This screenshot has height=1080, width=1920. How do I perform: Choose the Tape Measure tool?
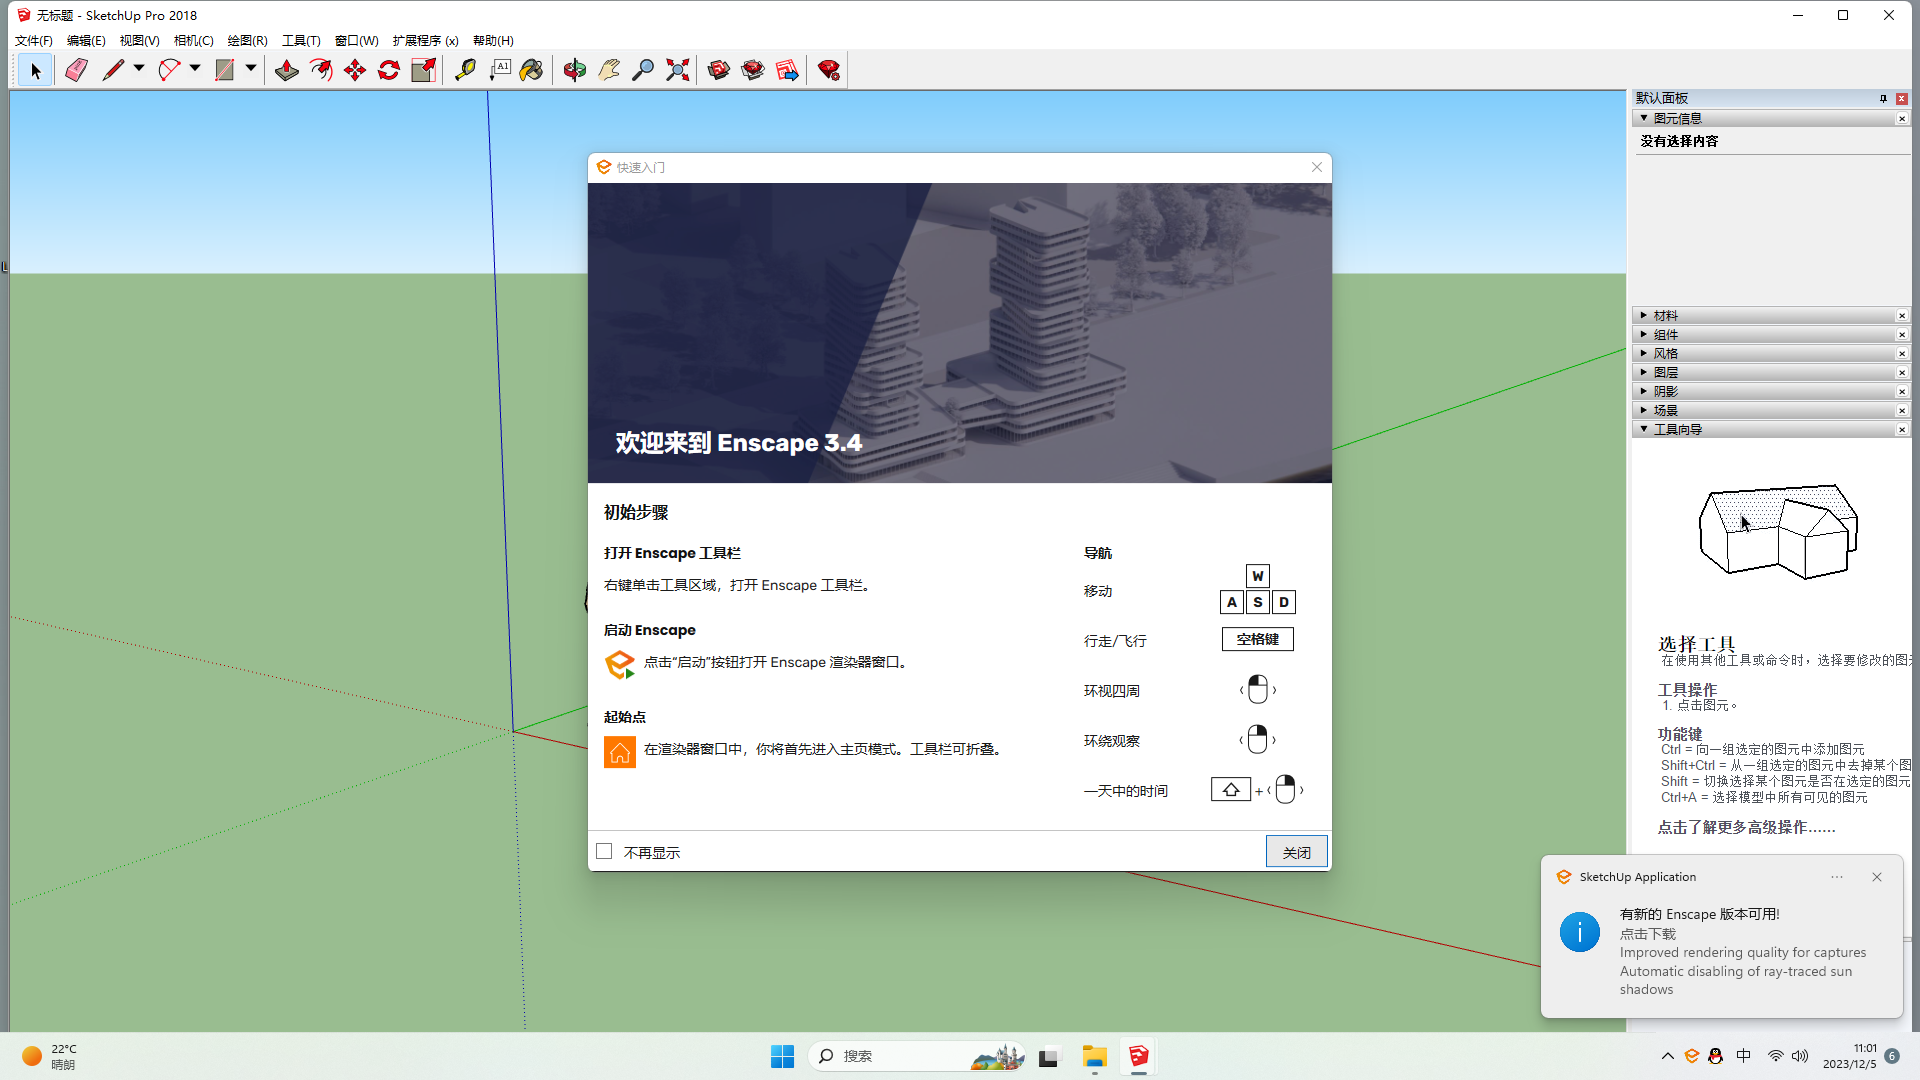pos(465,70)
